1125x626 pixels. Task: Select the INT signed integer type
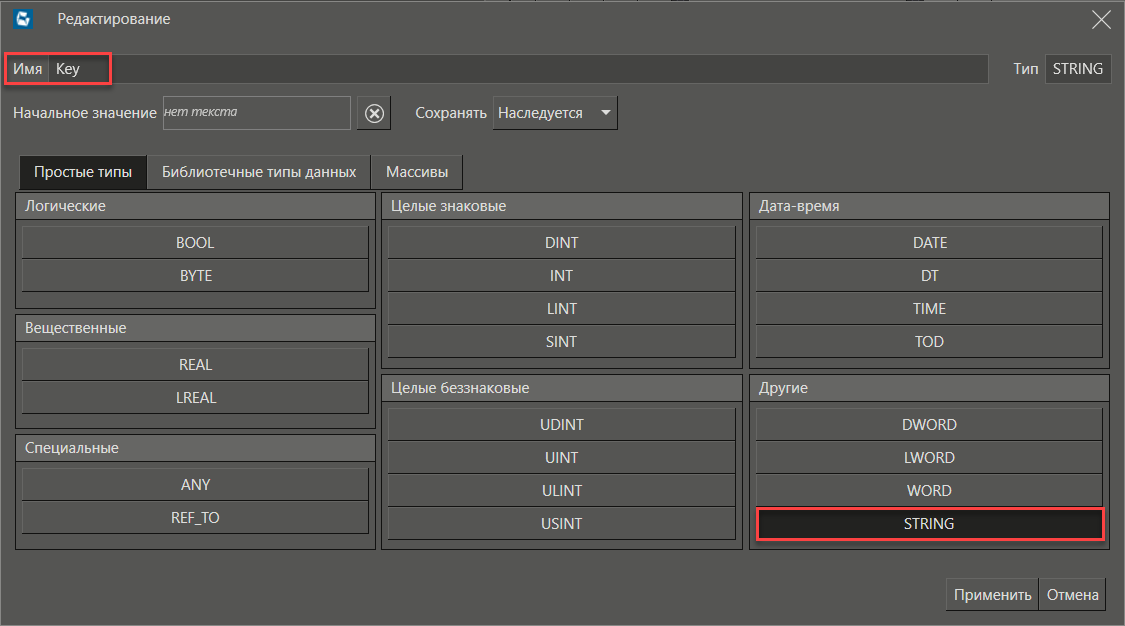(562, 275)
